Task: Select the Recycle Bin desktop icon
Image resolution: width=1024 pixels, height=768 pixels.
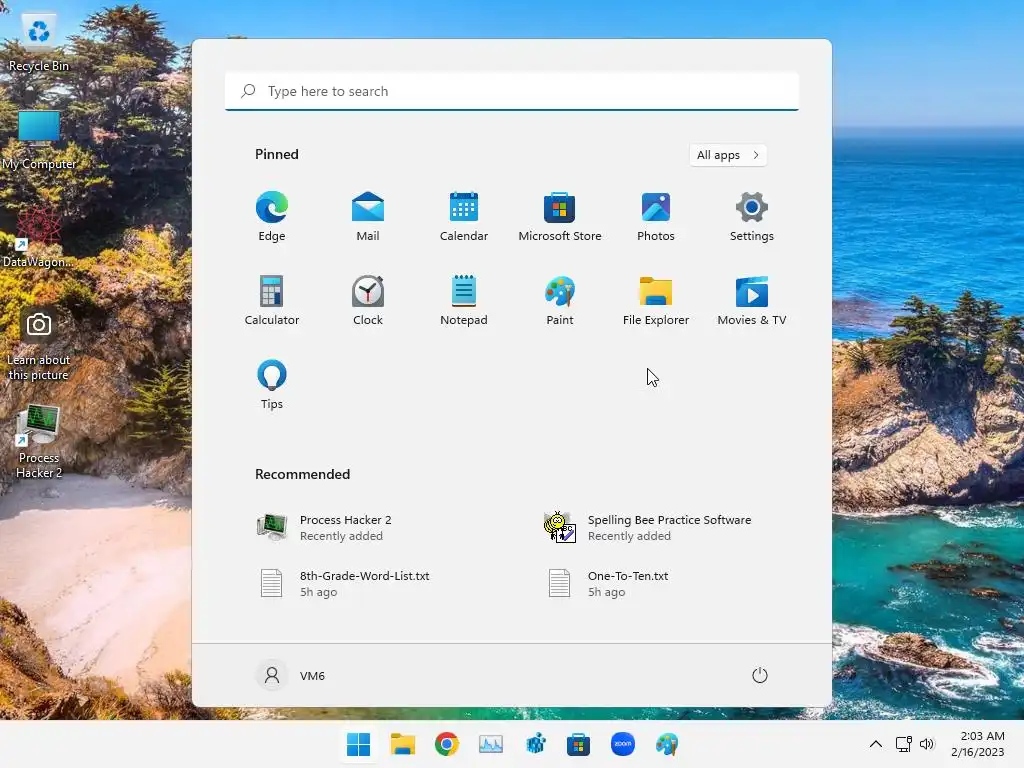Action: [x=39, y=43]
